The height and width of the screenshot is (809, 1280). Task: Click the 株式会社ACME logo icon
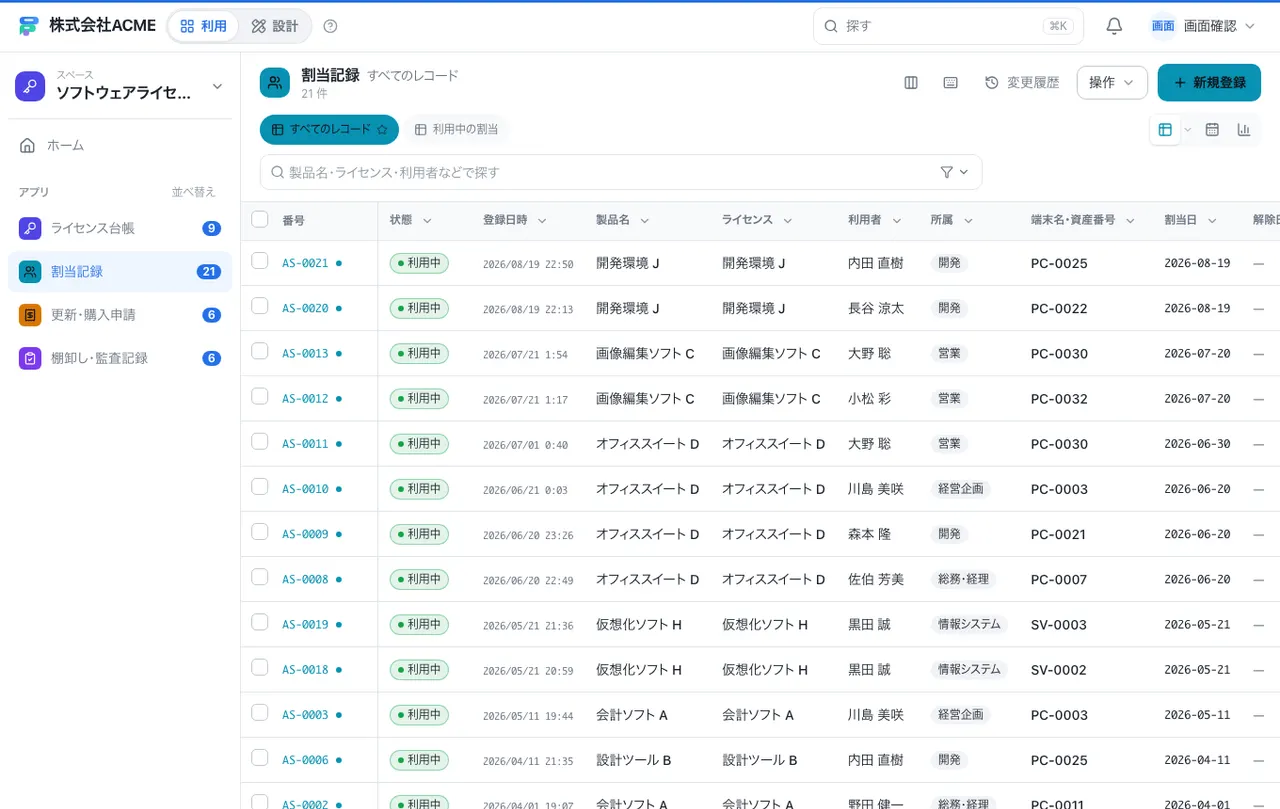click(x=29, y=26)
